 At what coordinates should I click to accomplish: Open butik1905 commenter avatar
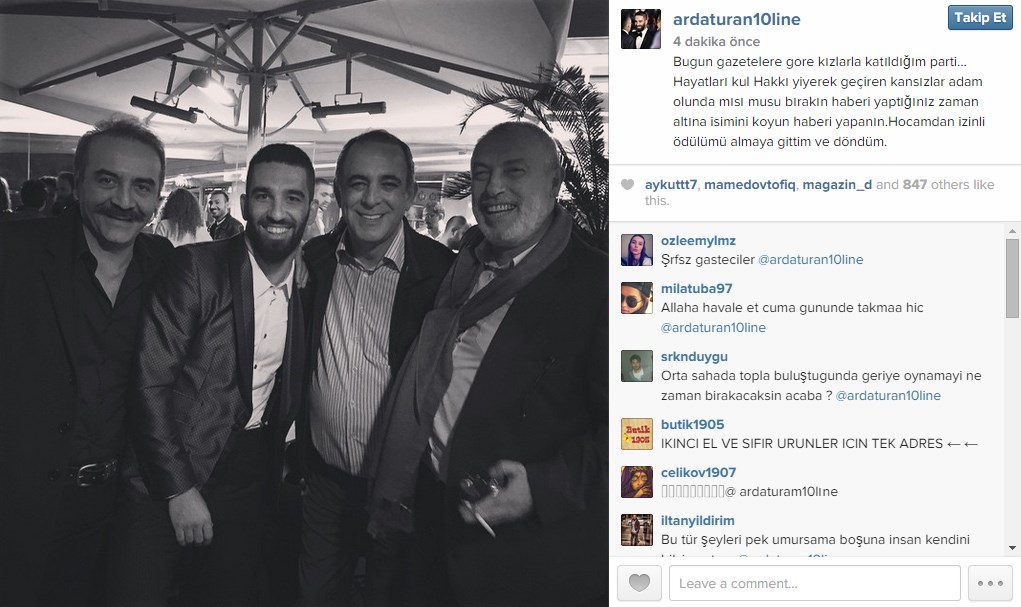click(x=637, y=434)
